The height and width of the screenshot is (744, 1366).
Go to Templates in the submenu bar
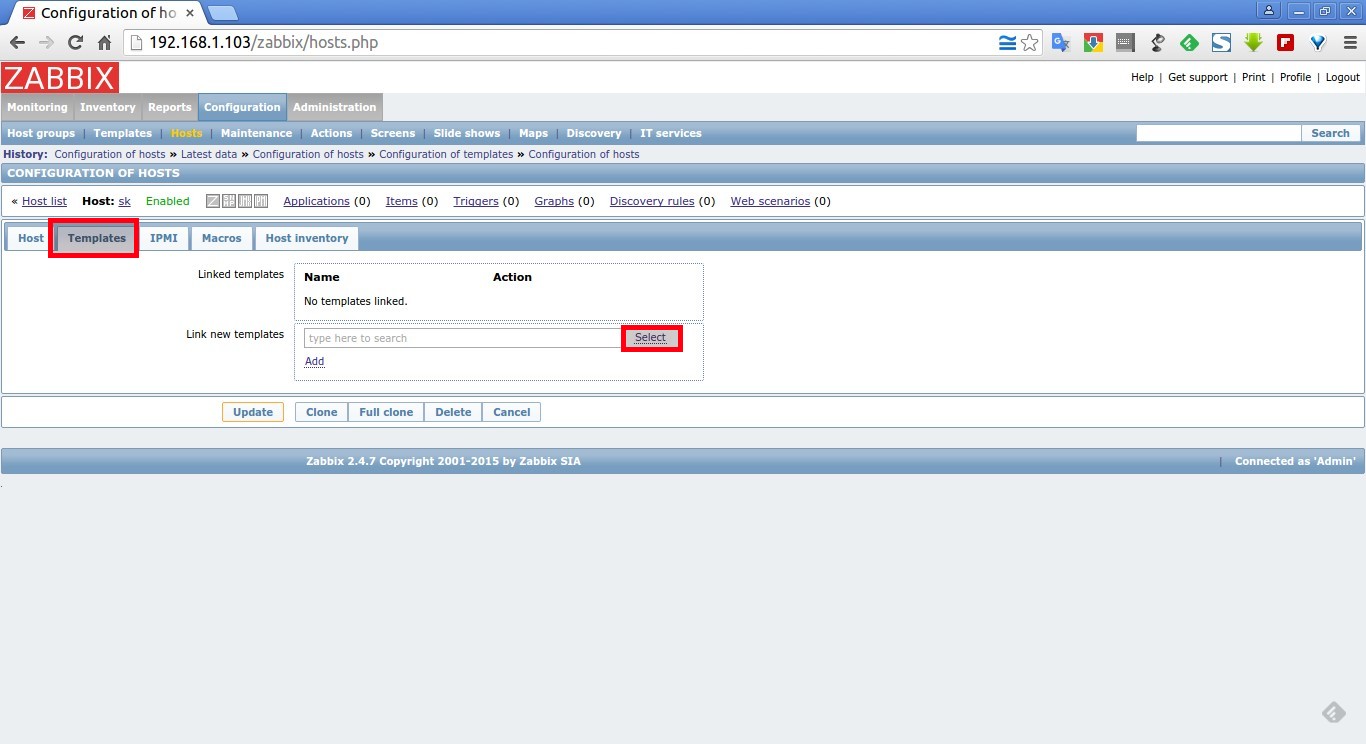point(123,133)
